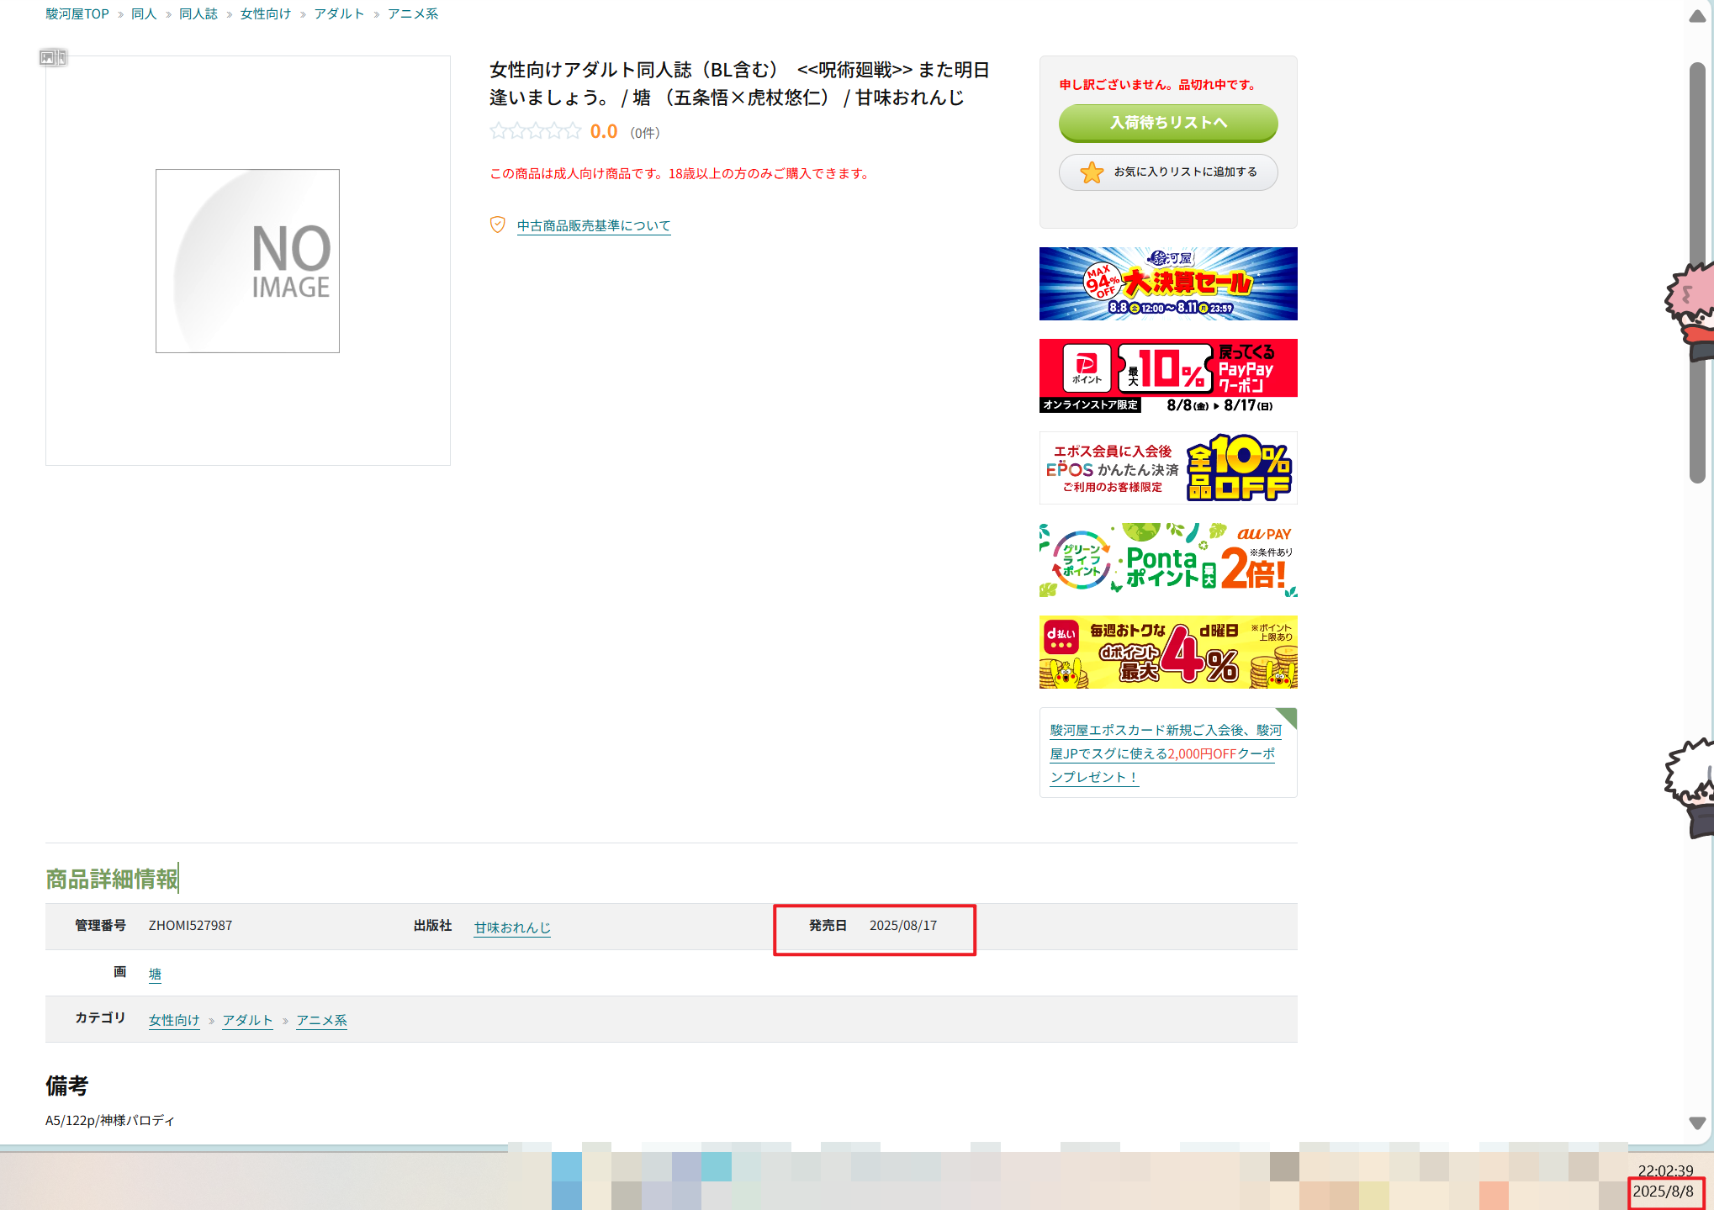Image resolution: width=1714 pixels, height=1210 pixels.
Task: Open アニメ系 link in カテゴリ row
Action: (x=321, y=1020)
